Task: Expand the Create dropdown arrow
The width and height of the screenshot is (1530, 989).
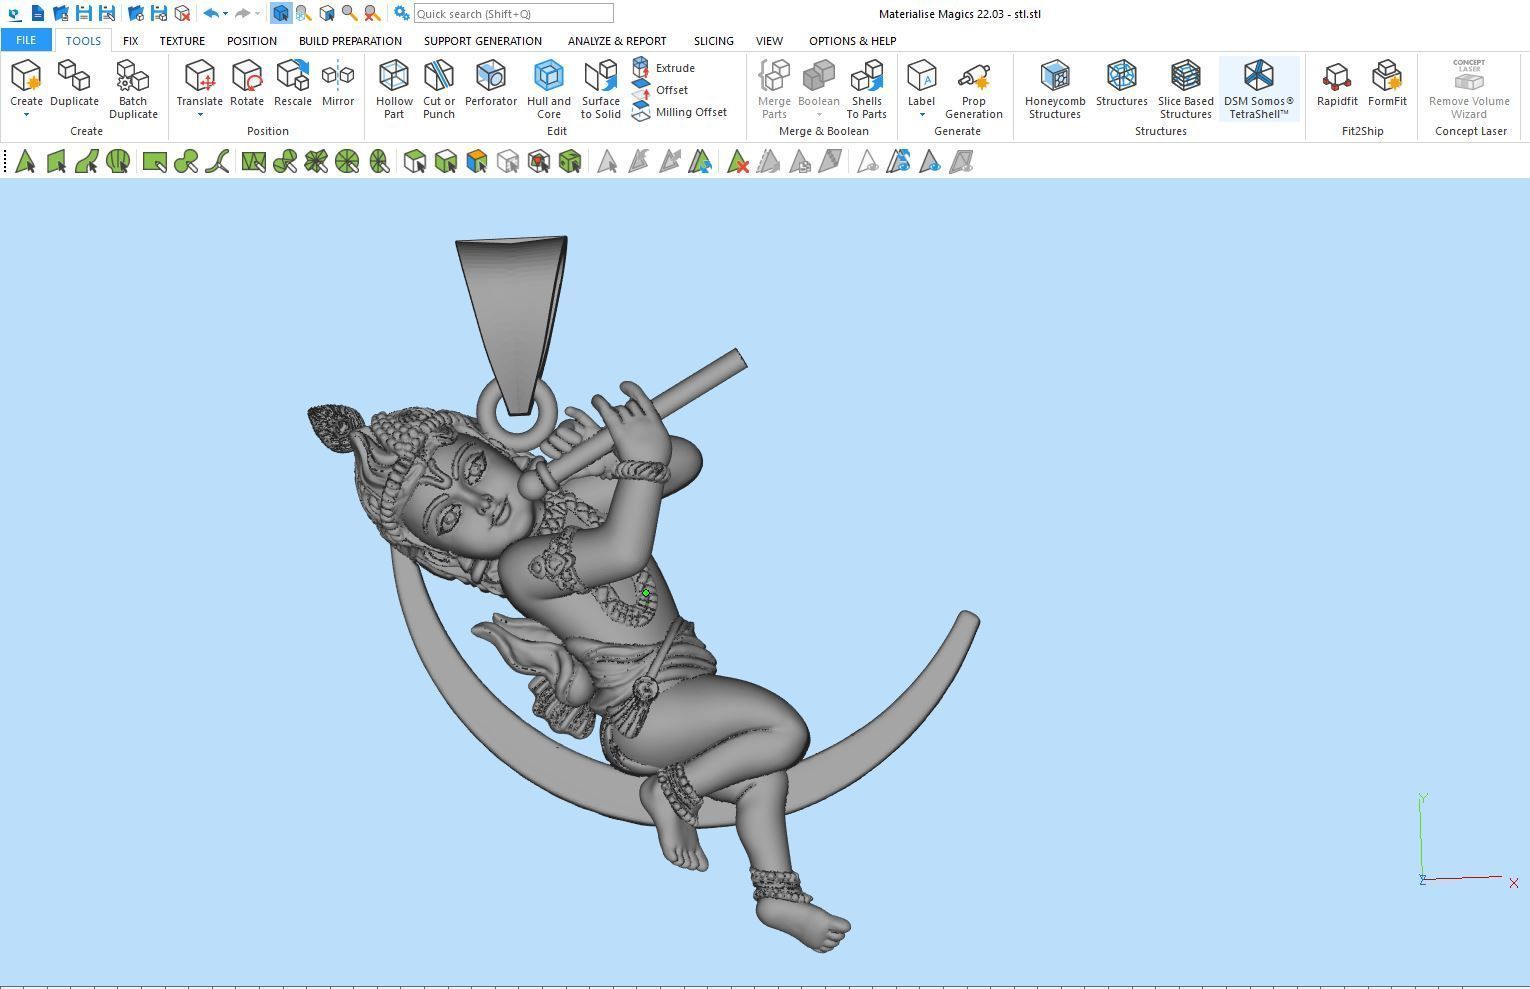Action: (26, 115)
